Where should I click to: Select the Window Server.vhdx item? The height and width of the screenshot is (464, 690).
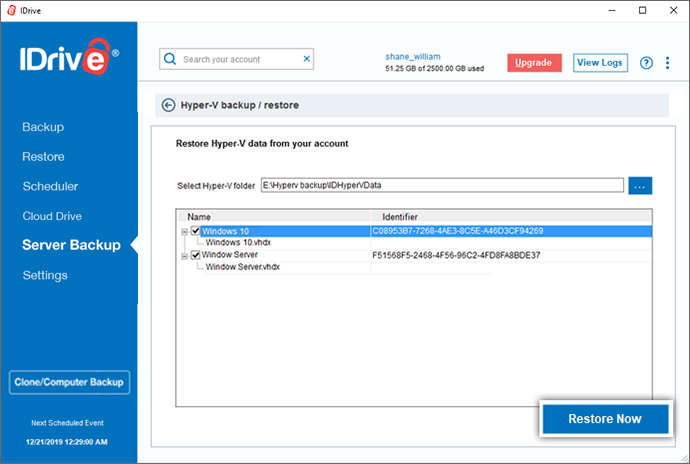[x=242, y=267]
